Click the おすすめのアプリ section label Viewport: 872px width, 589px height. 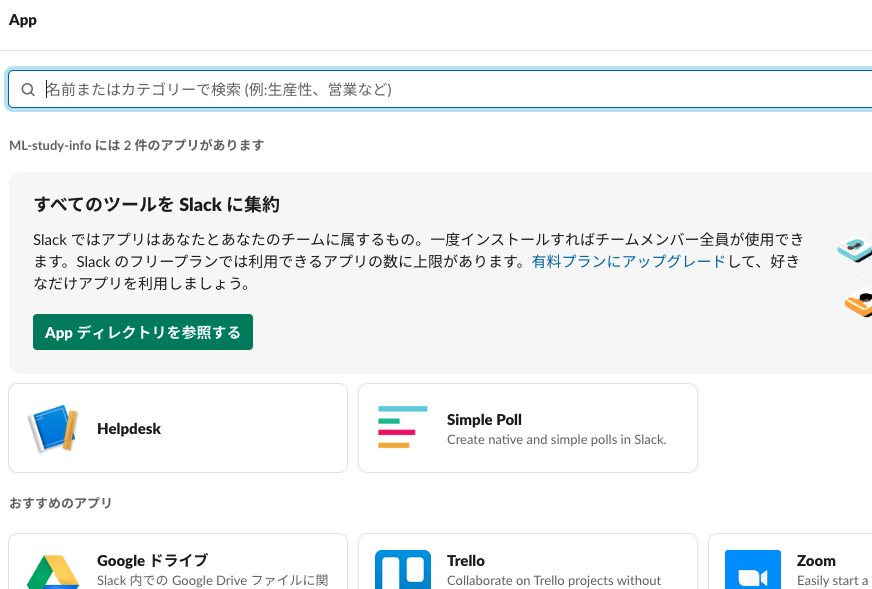pyautogui.click(x=61, y=503)
